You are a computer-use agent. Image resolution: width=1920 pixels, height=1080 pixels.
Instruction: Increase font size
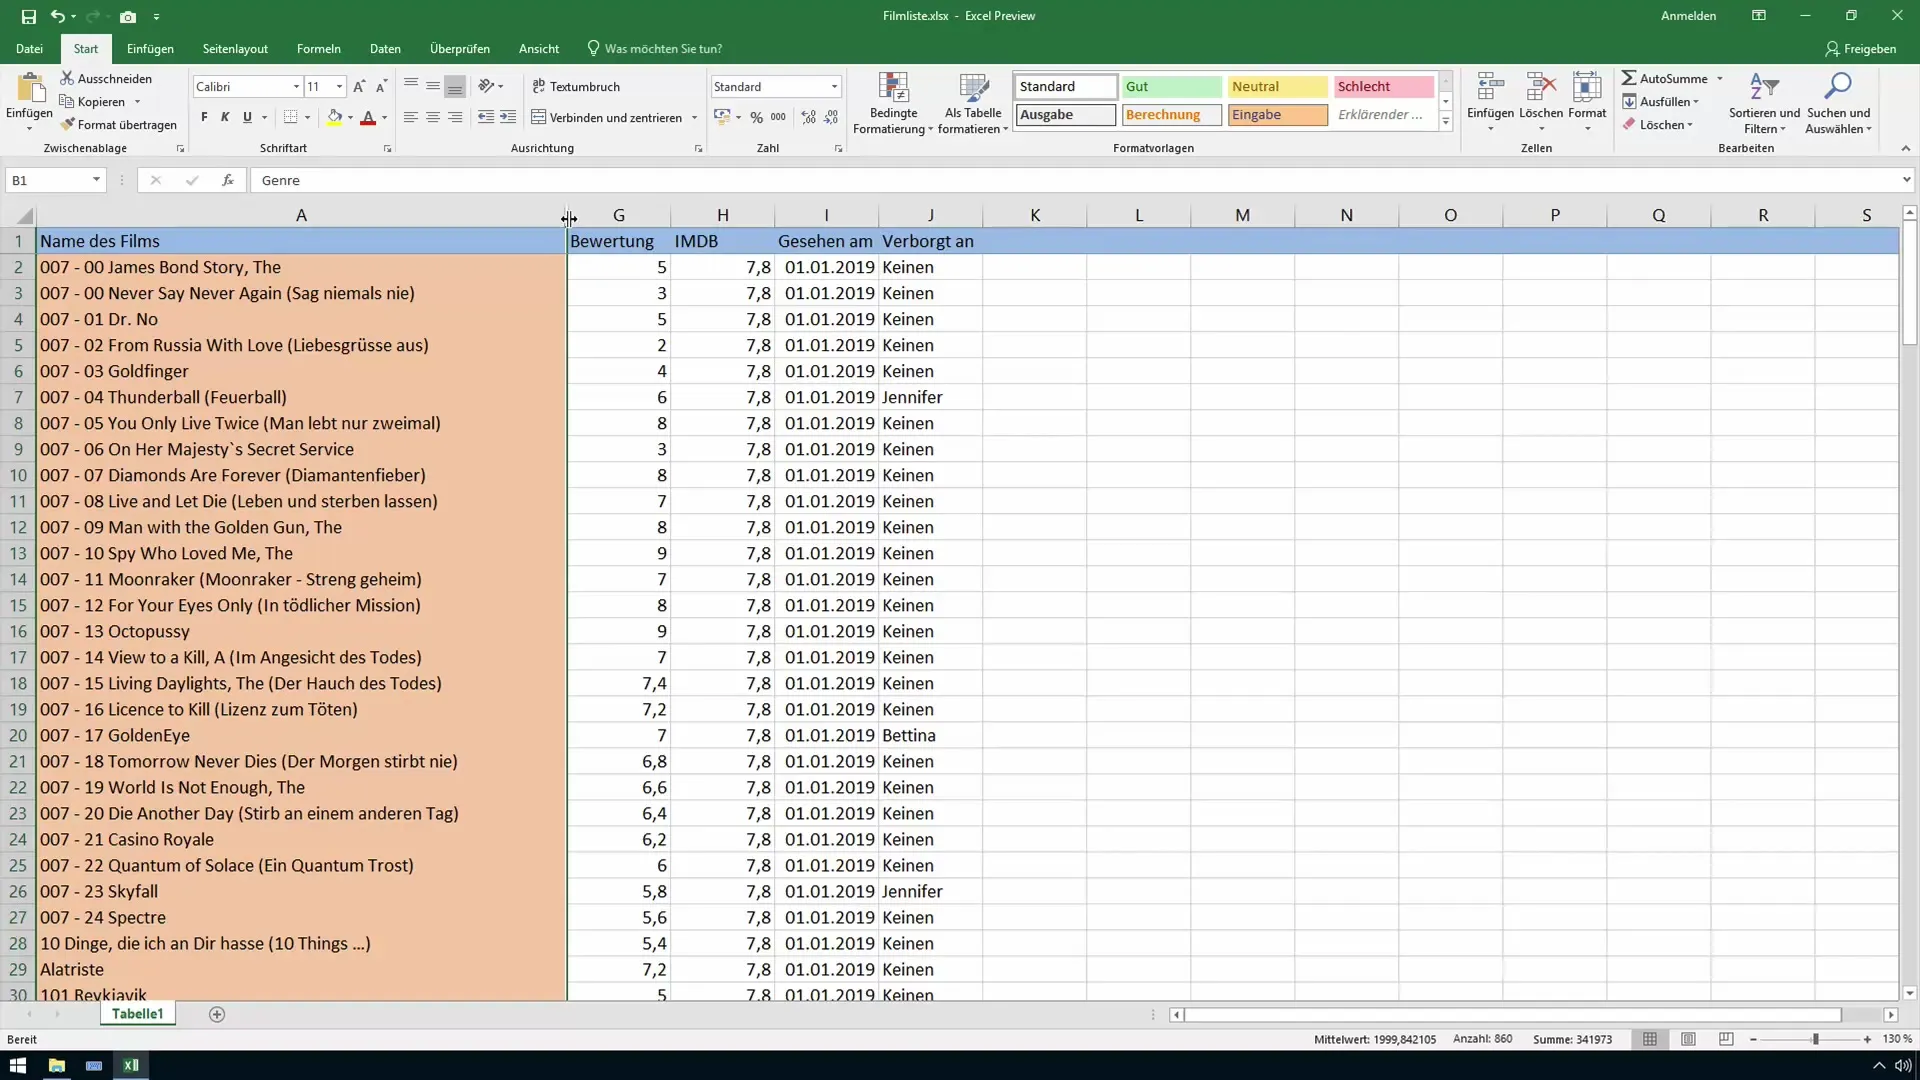359,86
